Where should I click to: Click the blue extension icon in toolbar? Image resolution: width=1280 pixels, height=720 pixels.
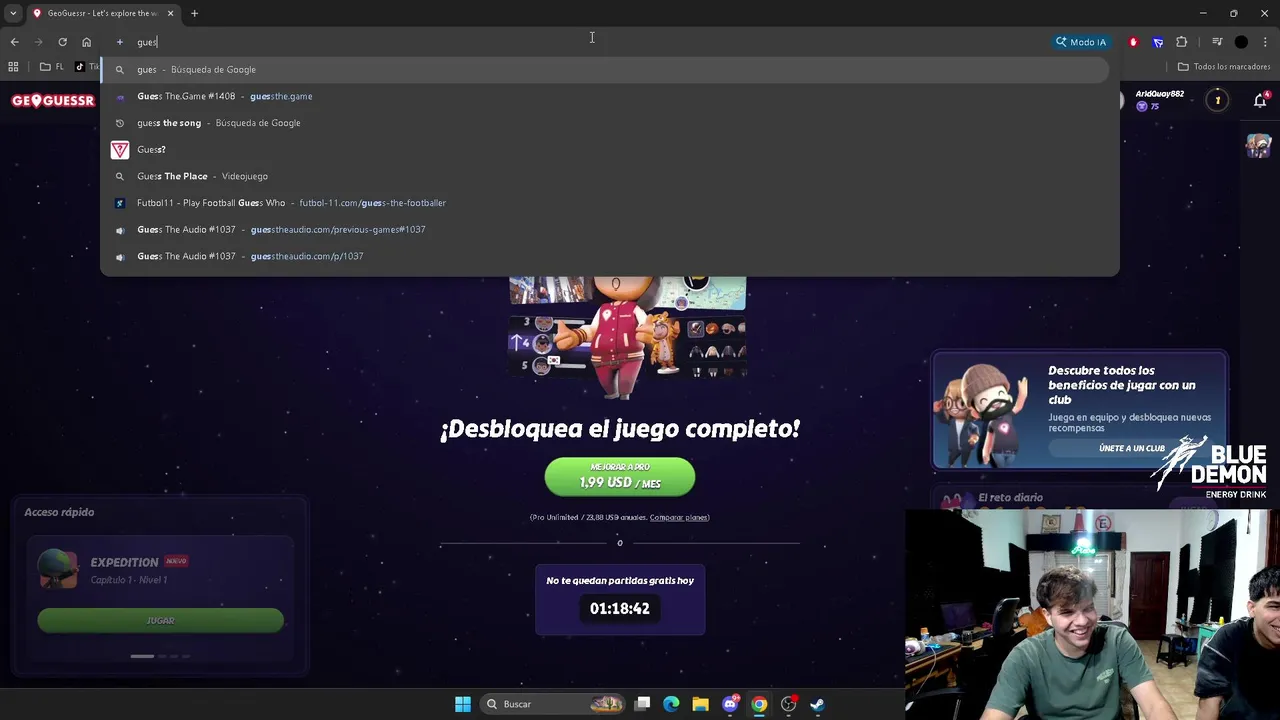coord(1158,42)
